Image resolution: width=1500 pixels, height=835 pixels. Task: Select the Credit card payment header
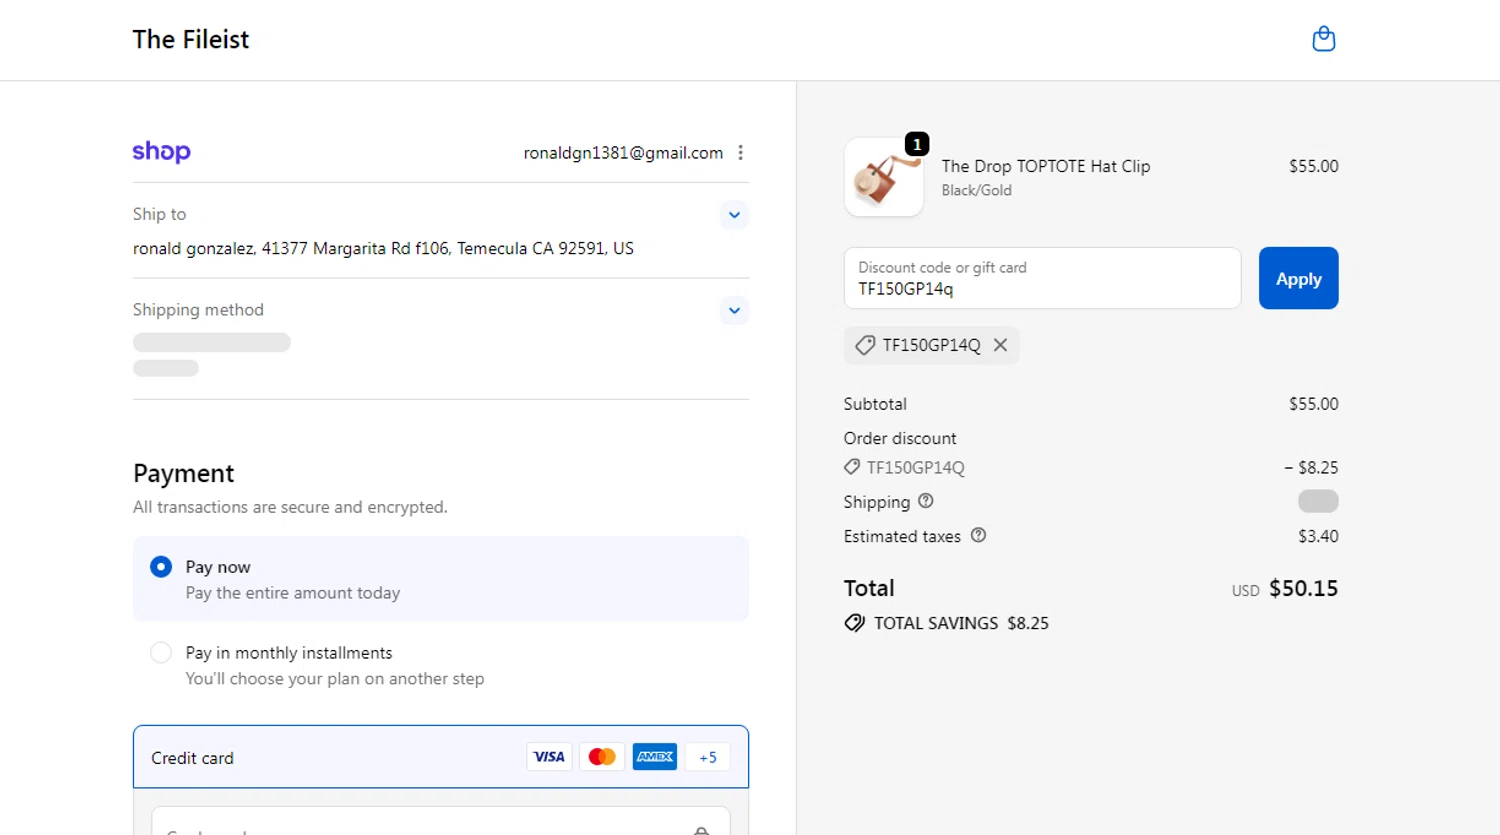[441, 757]
